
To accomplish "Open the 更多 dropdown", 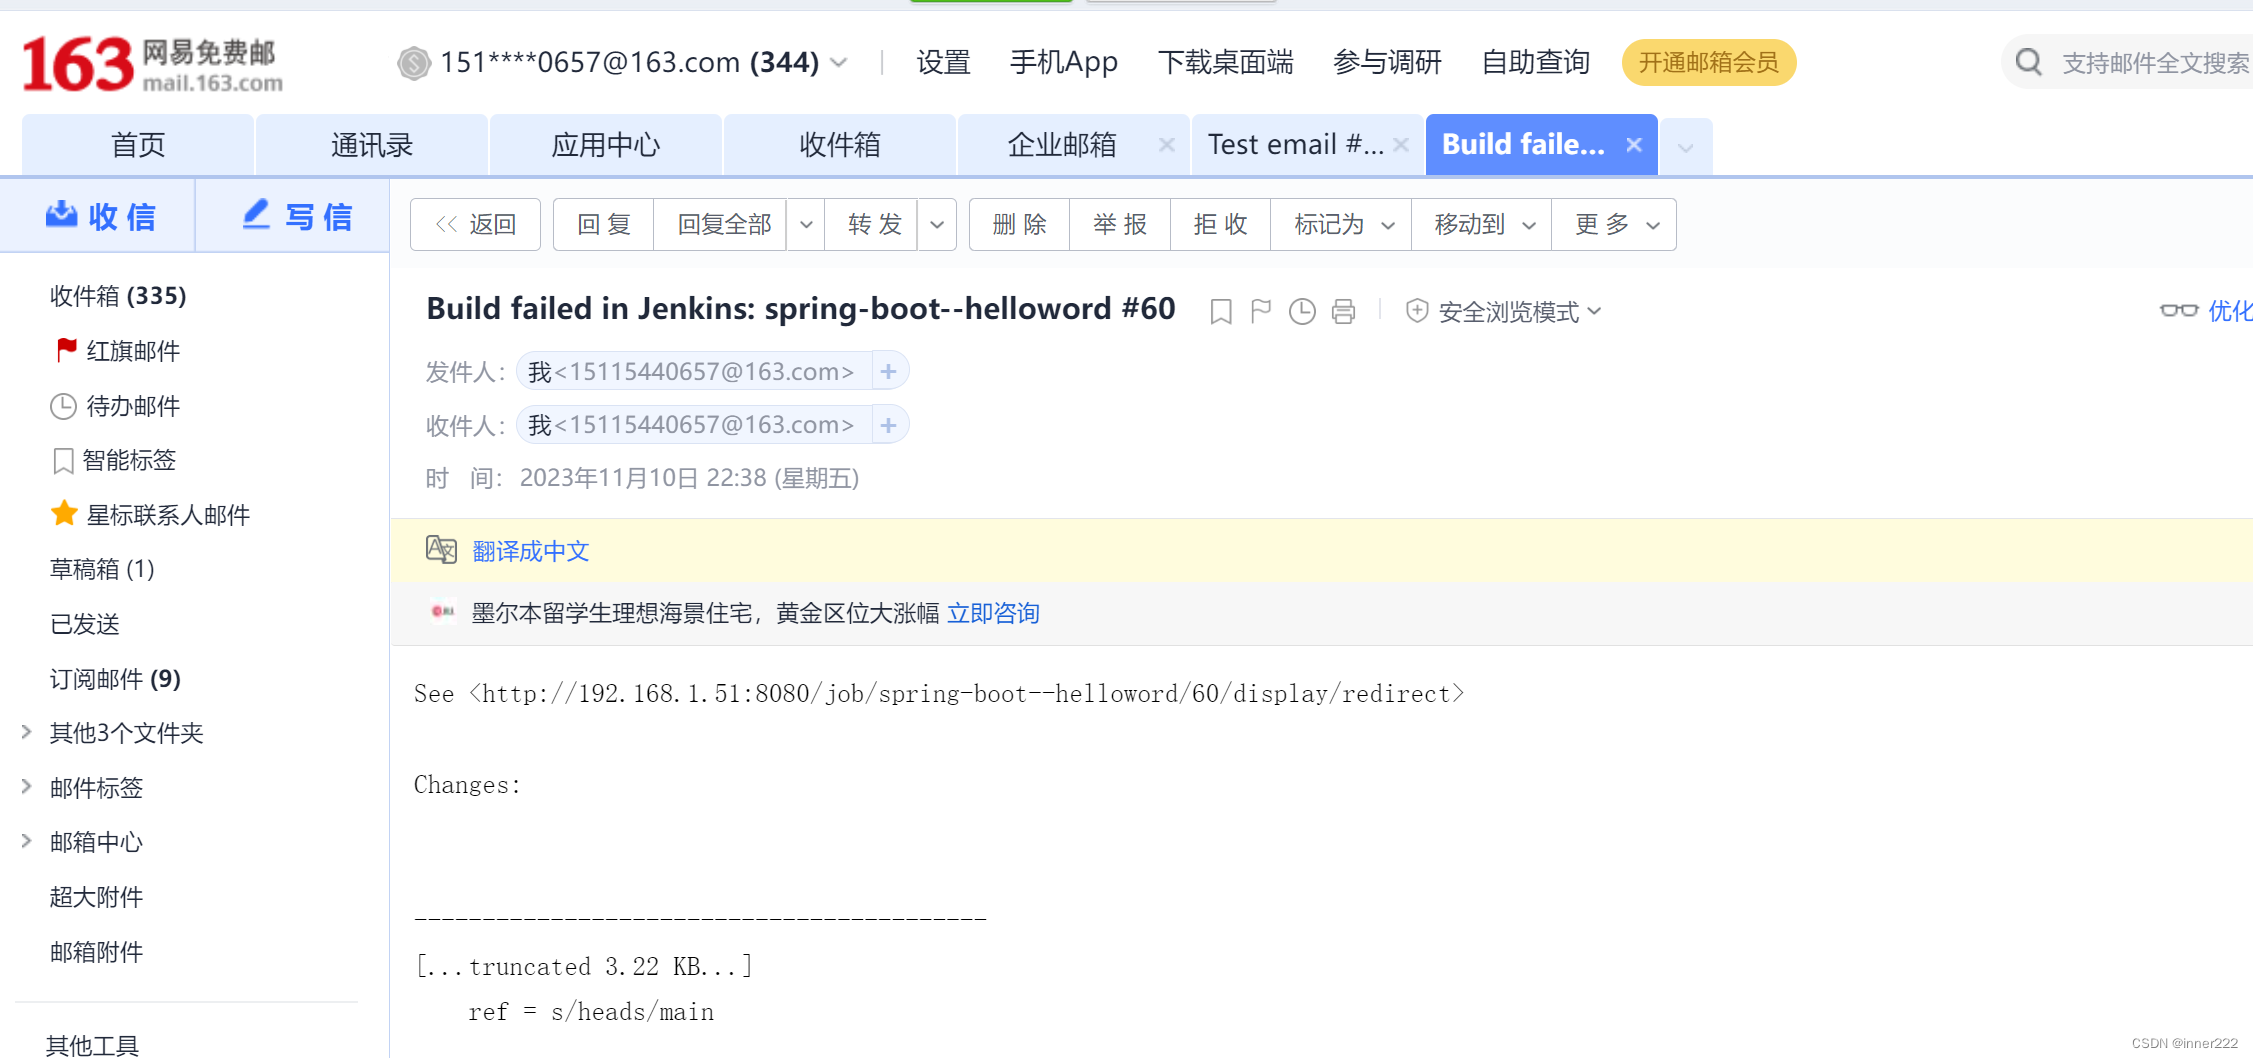I will [x=1614, y=224].
